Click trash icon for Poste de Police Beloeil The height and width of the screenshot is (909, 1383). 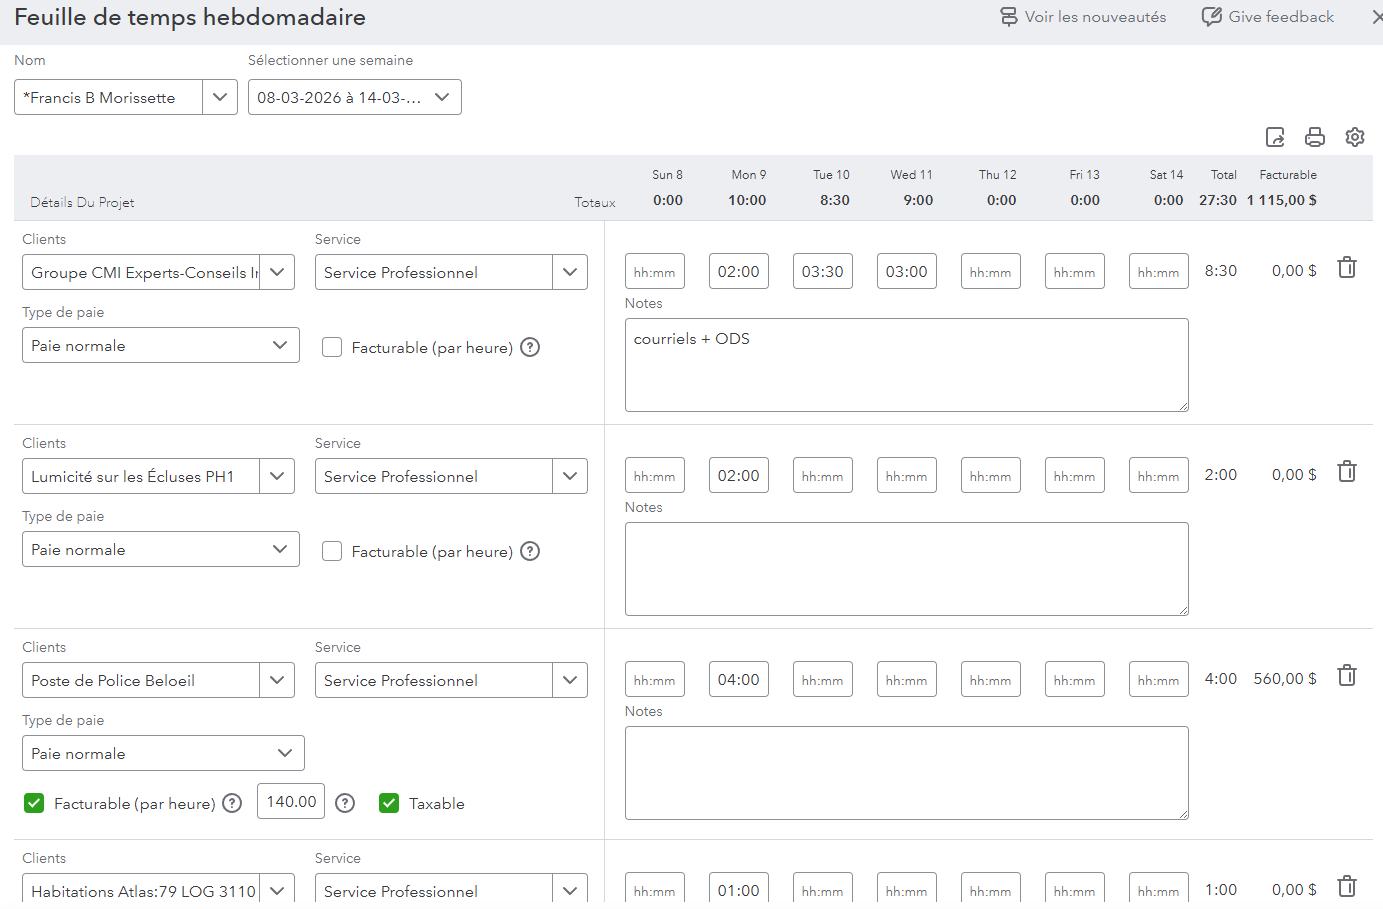coord(1347,676)
